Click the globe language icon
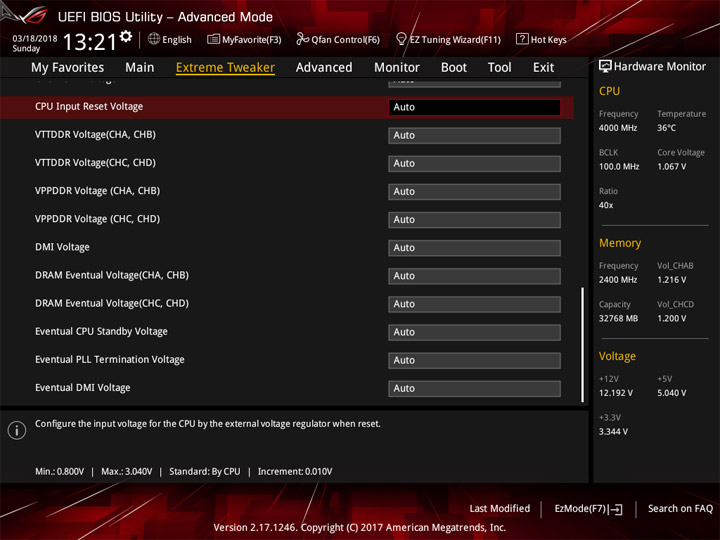Viewport: 720px width, 540px height. click(154, 39)
